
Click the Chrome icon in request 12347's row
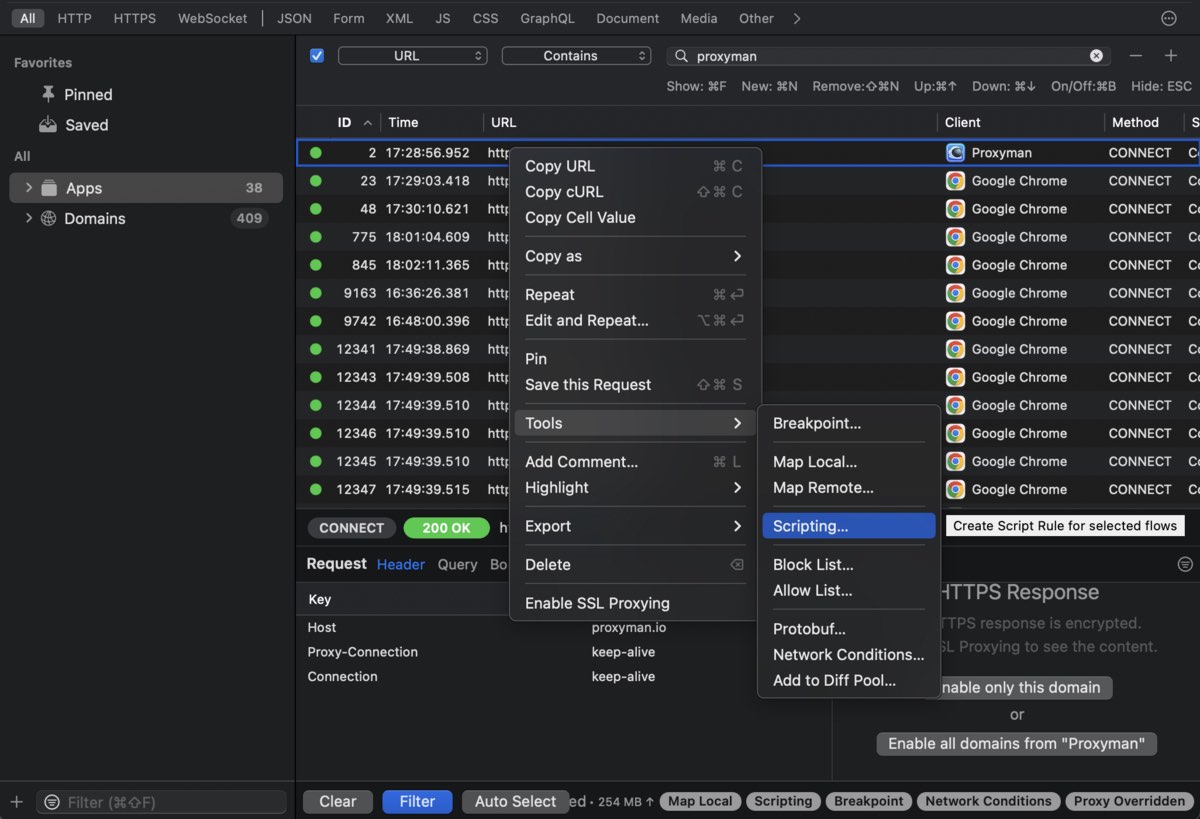click(x=955, y=489)
